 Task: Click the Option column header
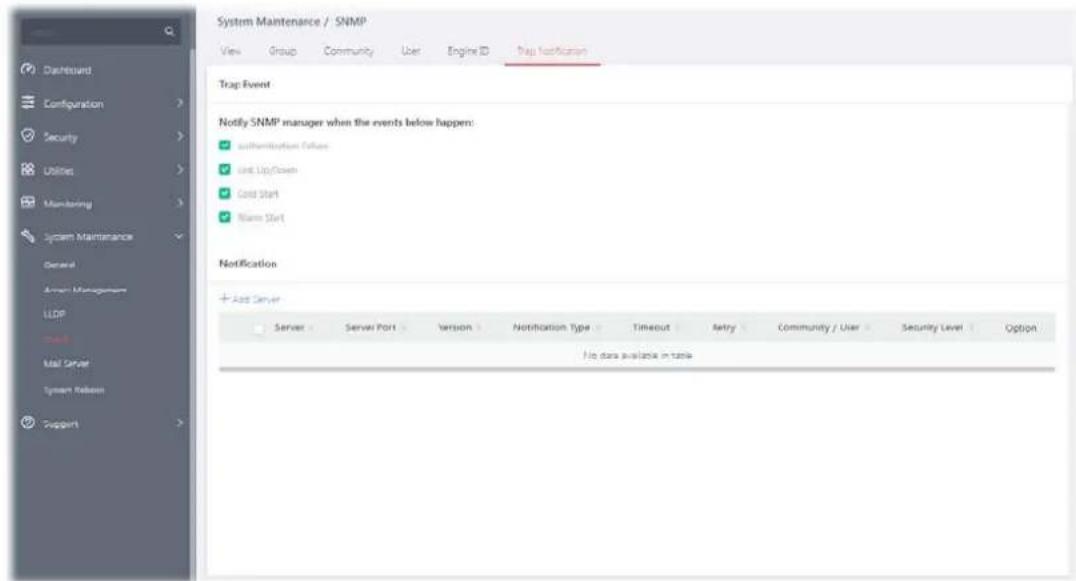click(1020, 328)
